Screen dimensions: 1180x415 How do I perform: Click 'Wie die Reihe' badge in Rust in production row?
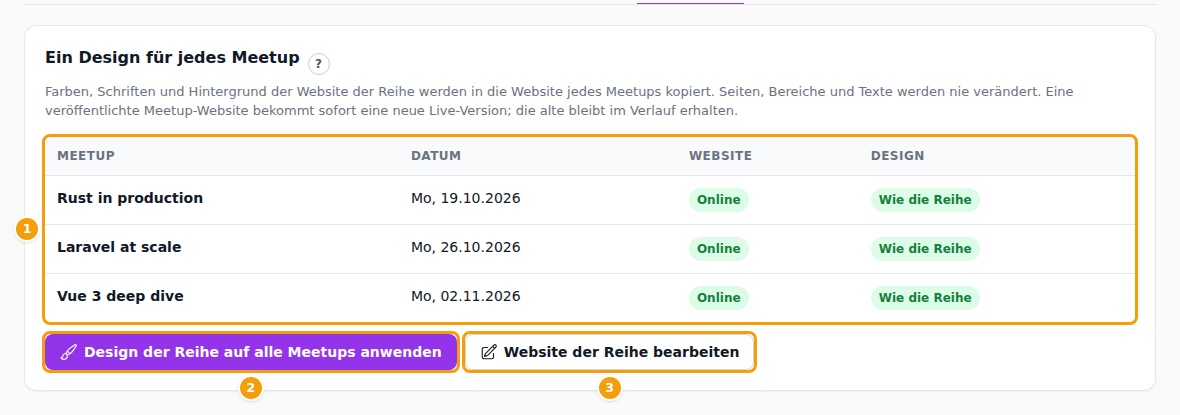pos(925,200)
